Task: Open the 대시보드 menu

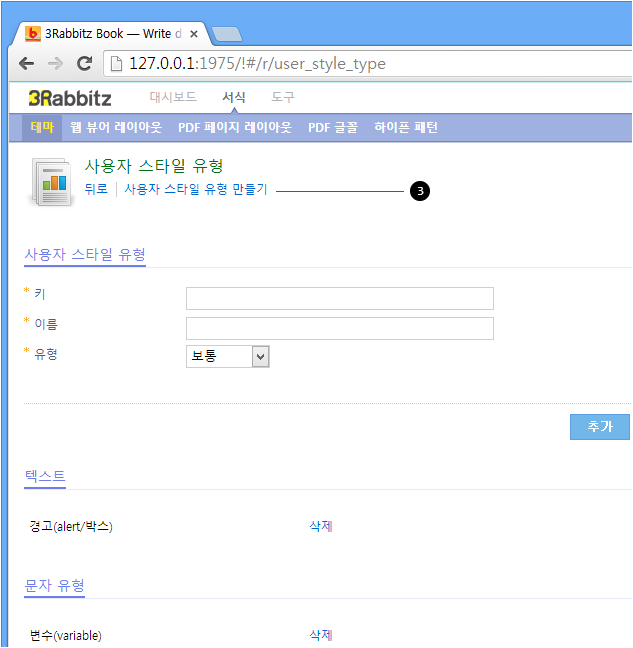Action: (173, 97)
